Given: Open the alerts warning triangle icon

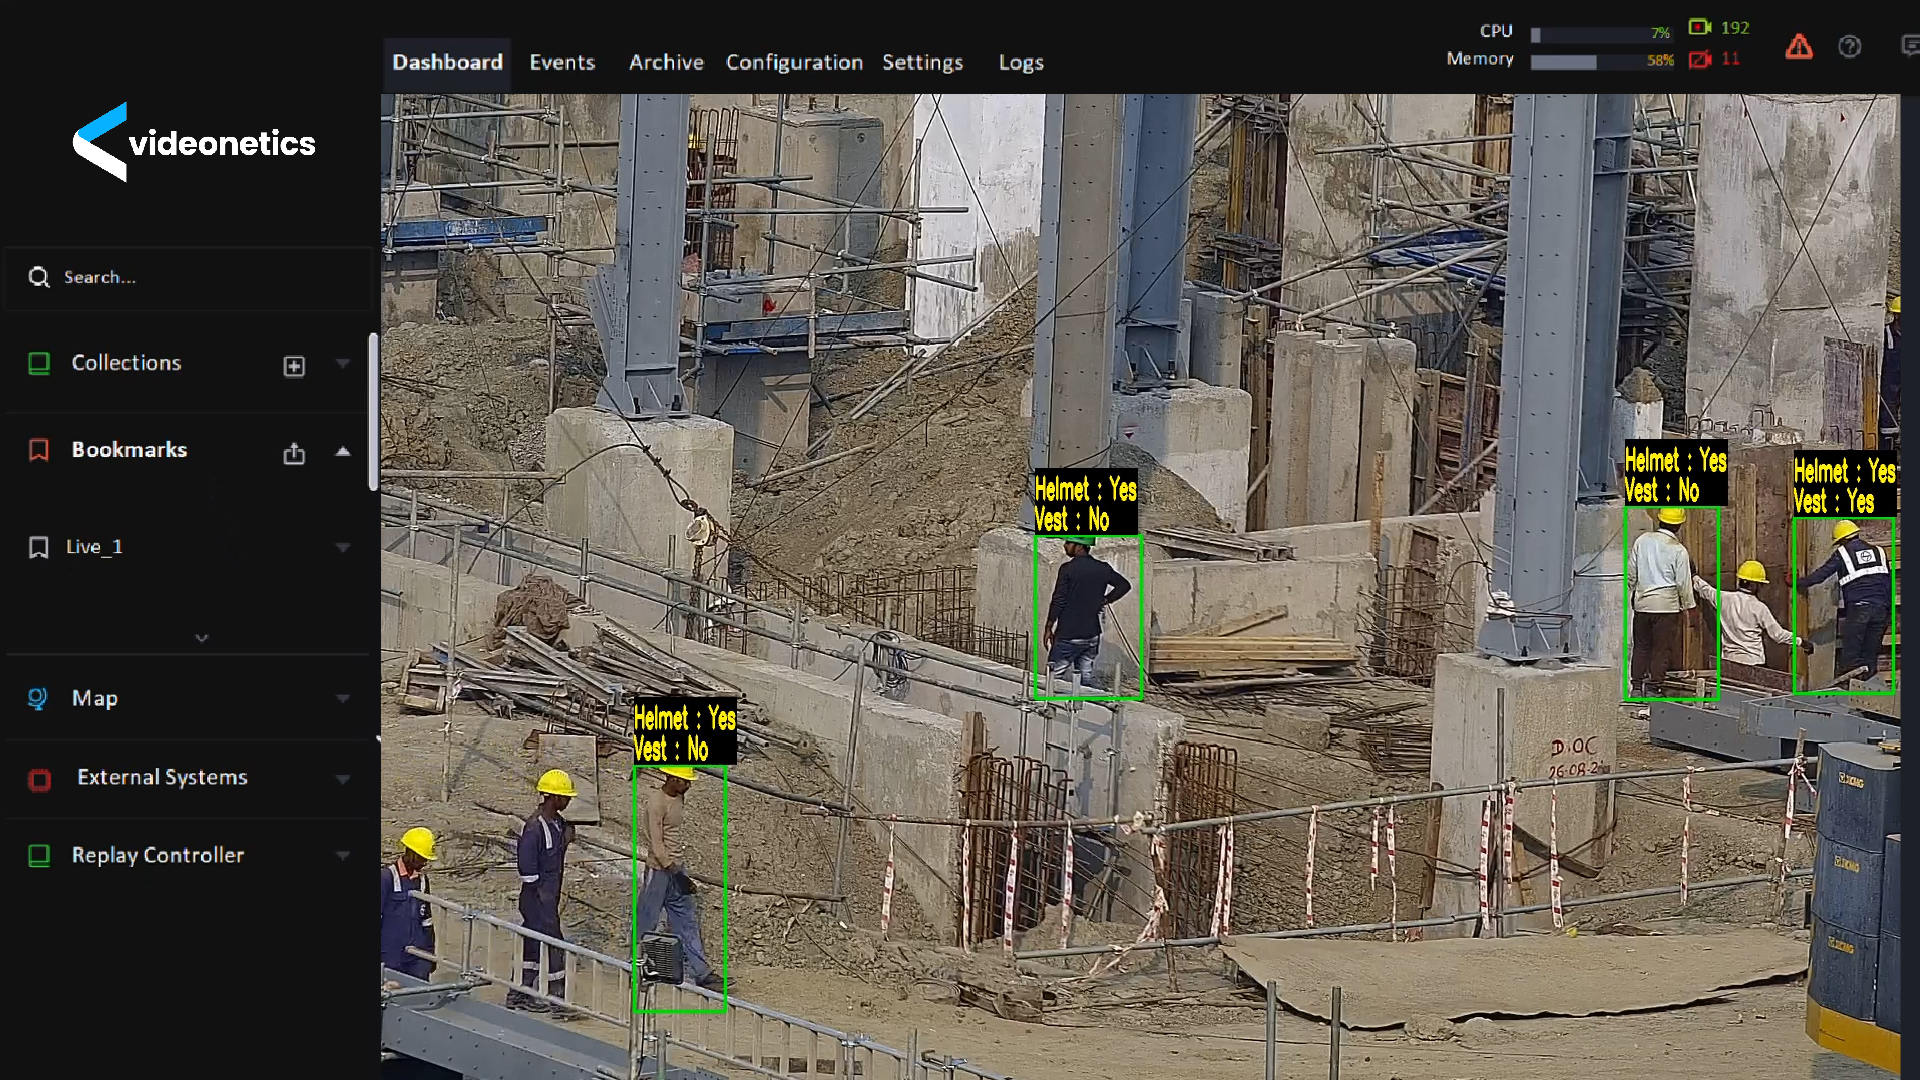Looking at the screenshot, I should tap(1798, 47).
